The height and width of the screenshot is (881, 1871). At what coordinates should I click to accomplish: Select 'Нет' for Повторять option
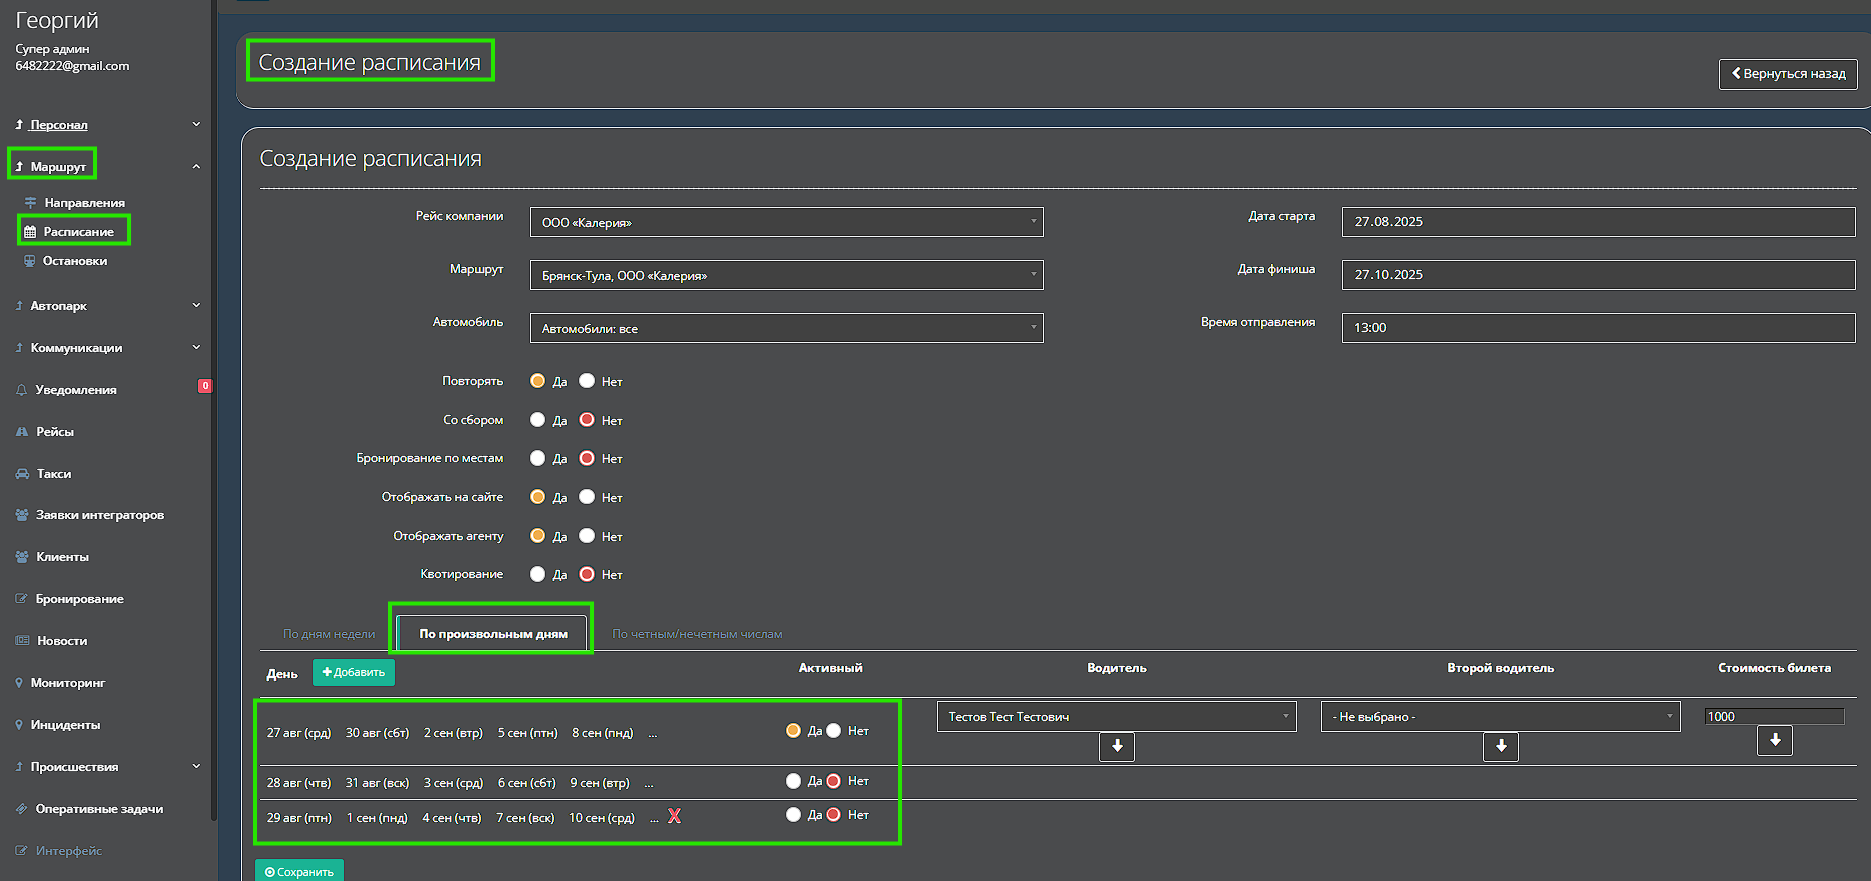(588, 381)
